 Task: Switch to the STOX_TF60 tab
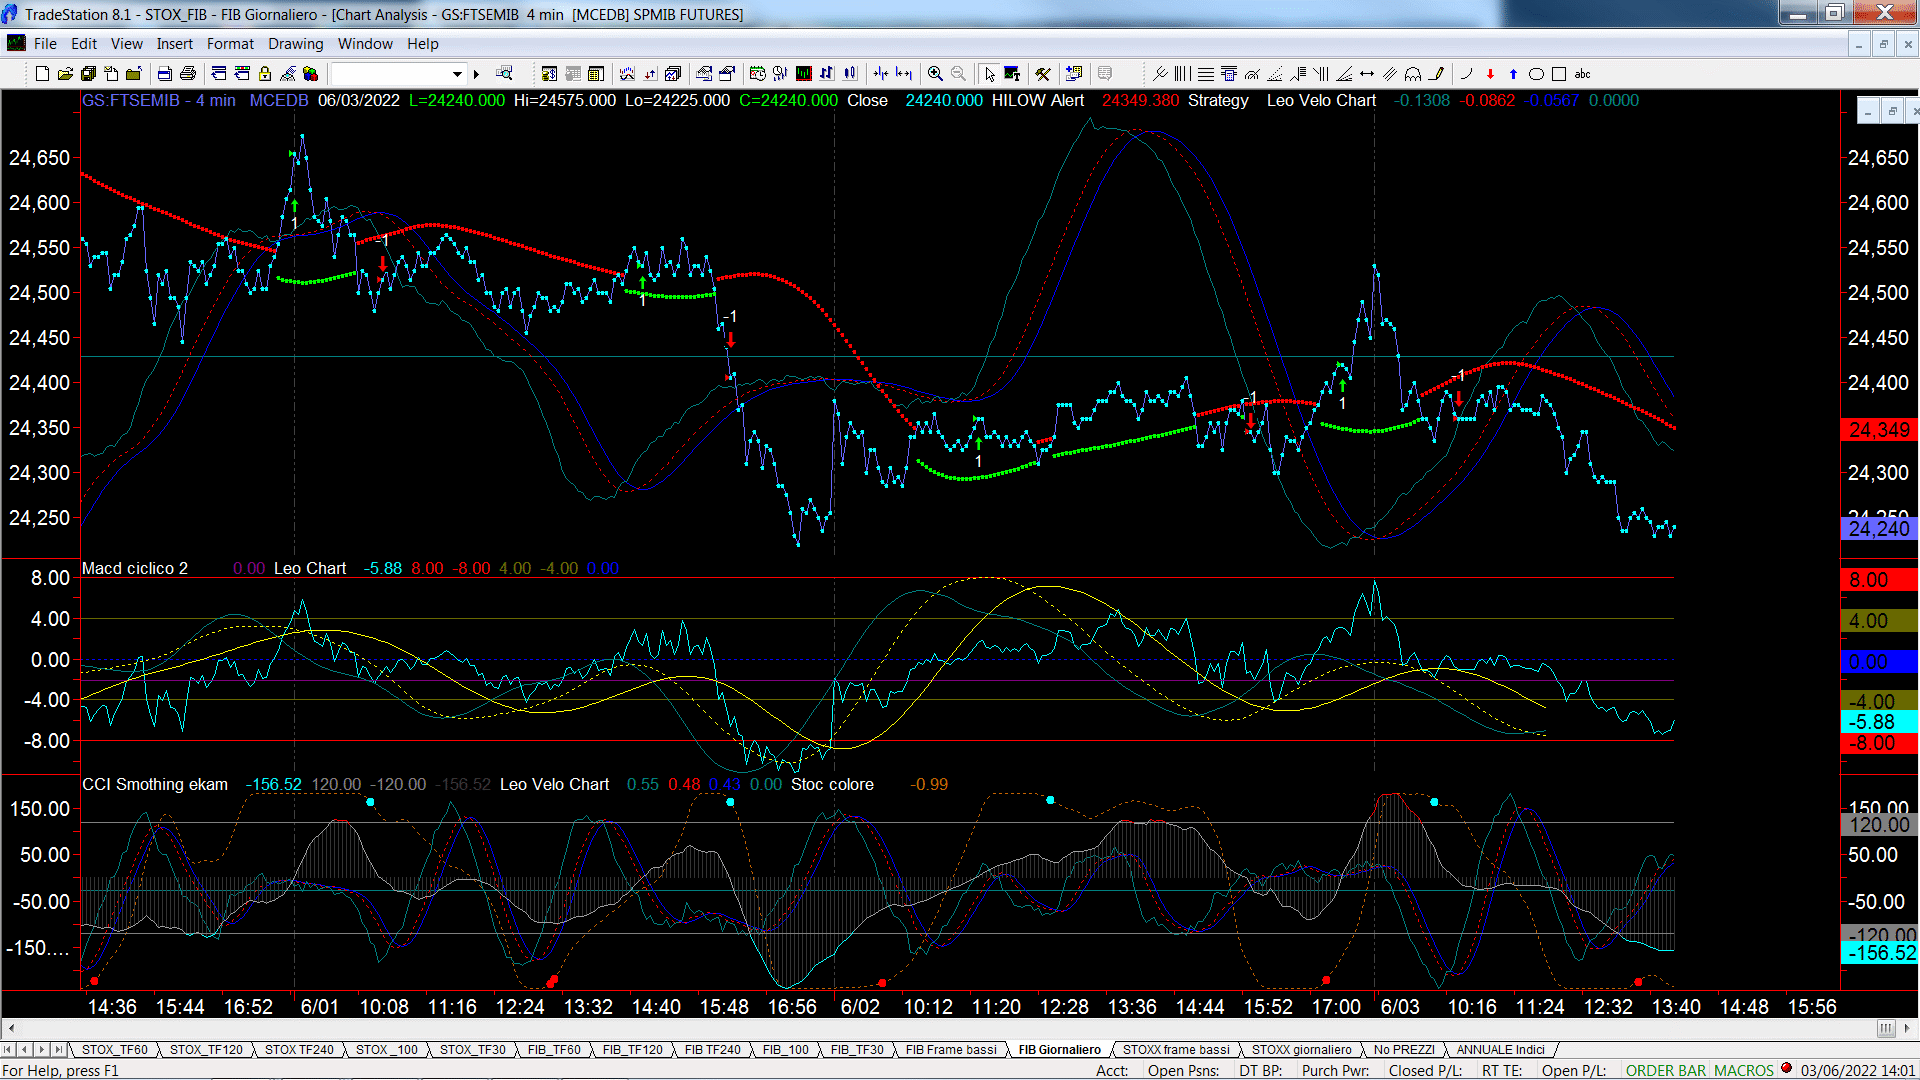114,1049
